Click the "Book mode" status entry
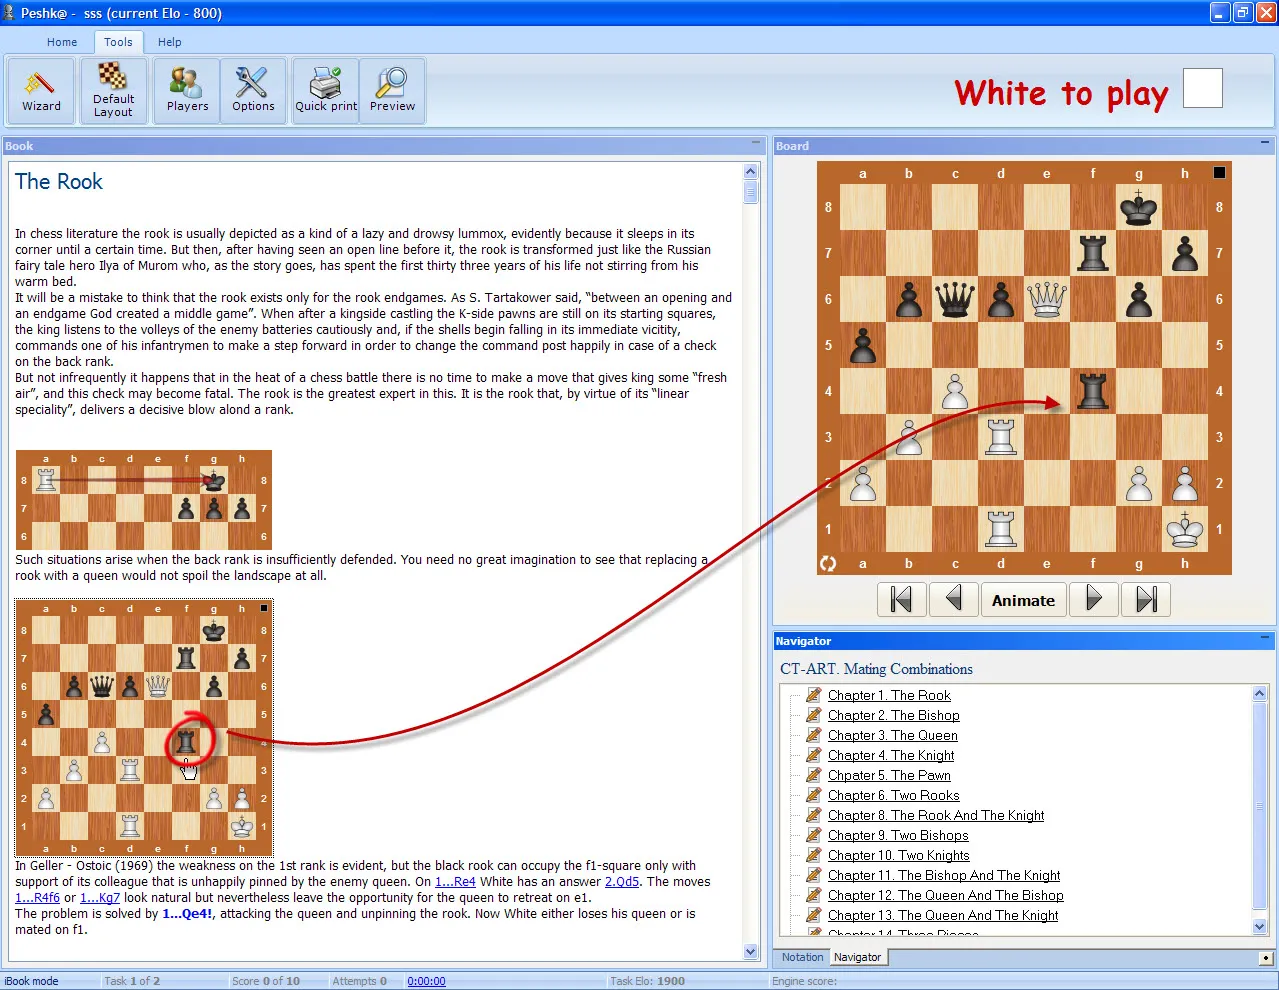1279x990 pixels. 31,981
